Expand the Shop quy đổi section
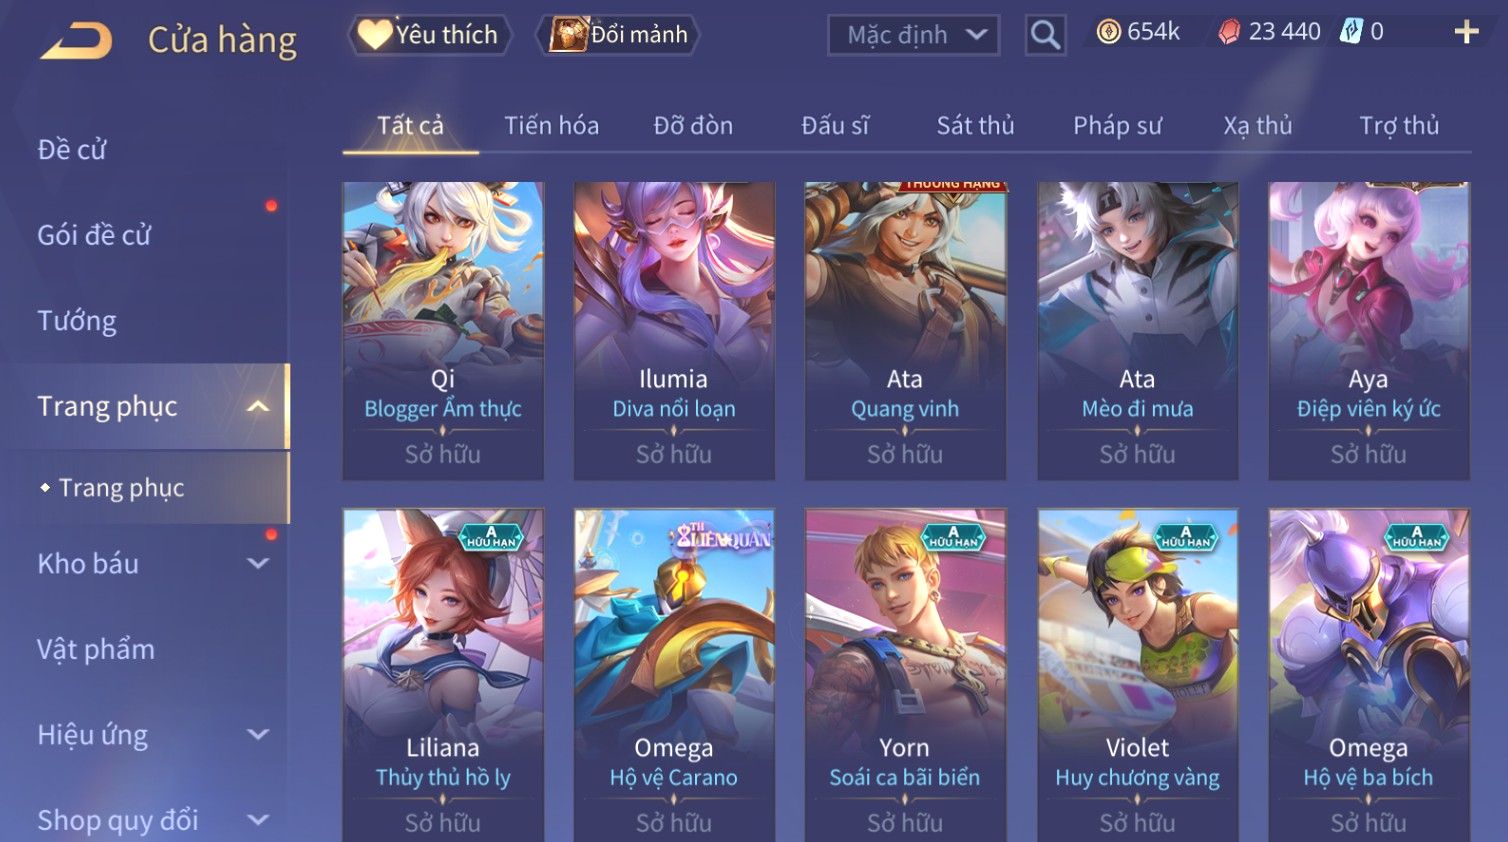Viewport: 1508px width, 842px height. click(258, 820)
